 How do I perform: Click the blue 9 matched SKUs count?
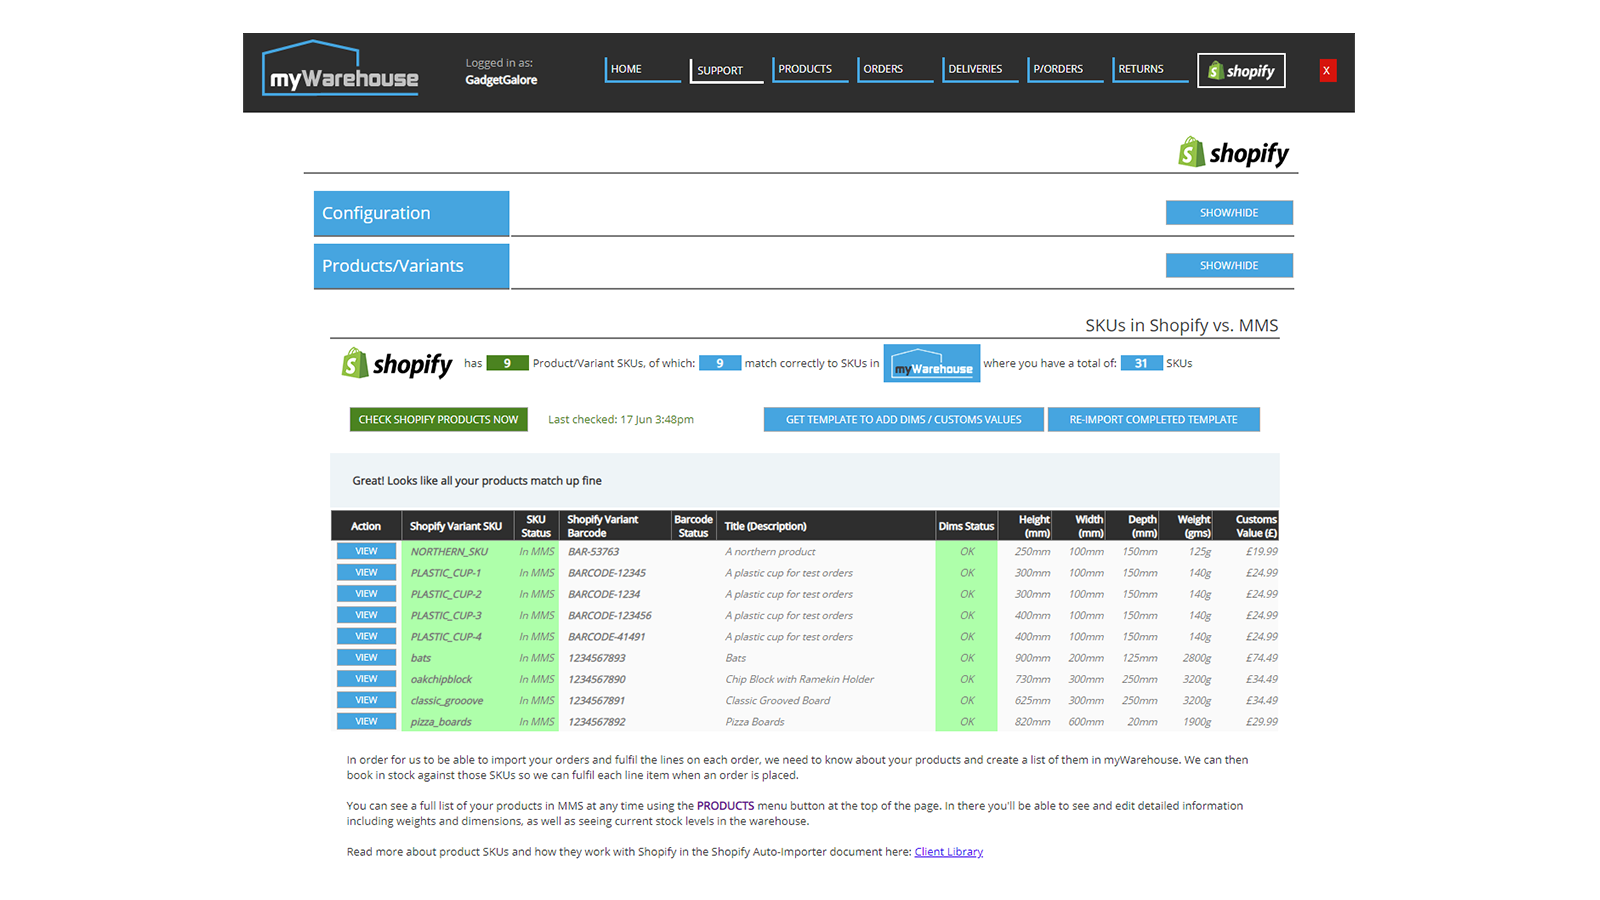pos(720,363)
